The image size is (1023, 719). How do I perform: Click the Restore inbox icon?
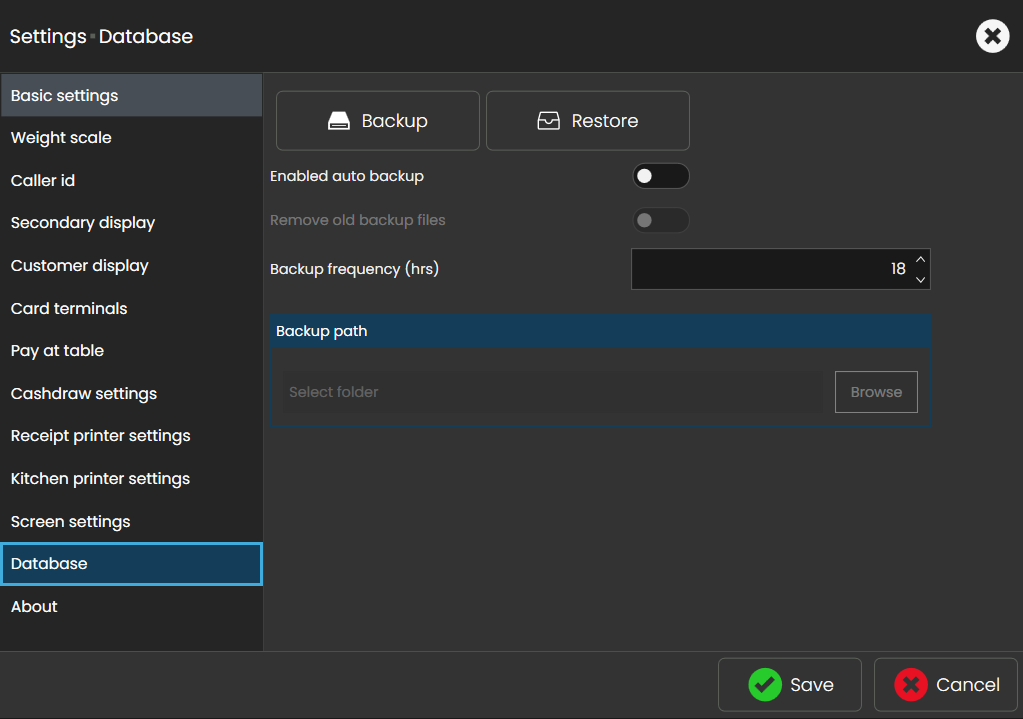click(x=548, y=121)
